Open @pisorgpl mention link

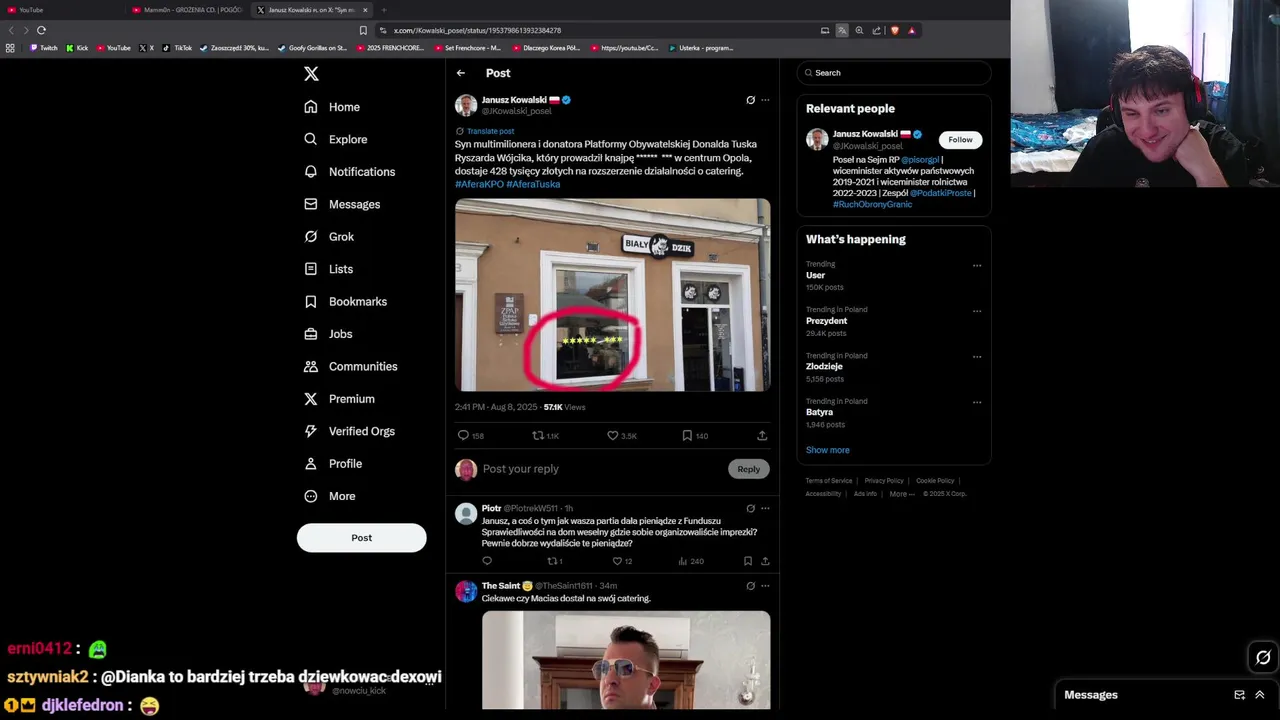pyautogui.click(x=920, y=160)
